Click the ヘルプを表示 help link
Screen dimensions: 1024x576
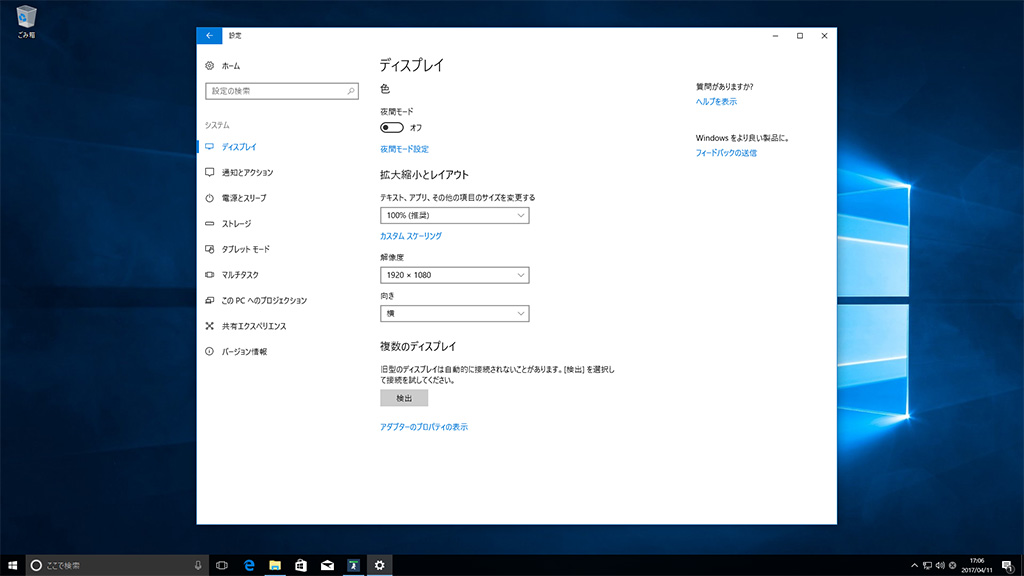pyautogui.click(x=716, y=102)
